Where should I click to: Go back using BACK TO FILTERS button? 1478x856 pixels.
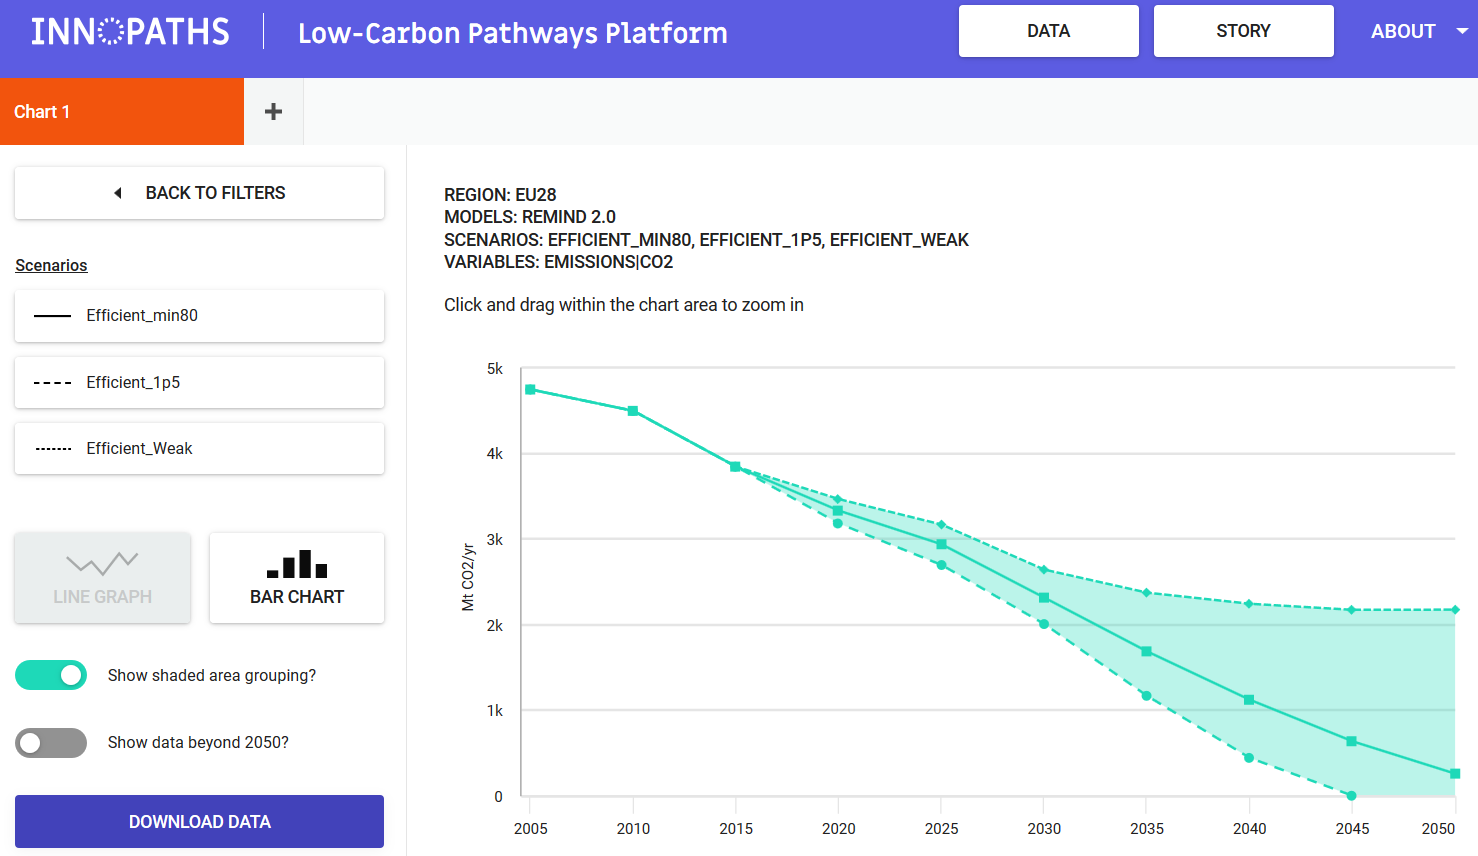(199, 193)
